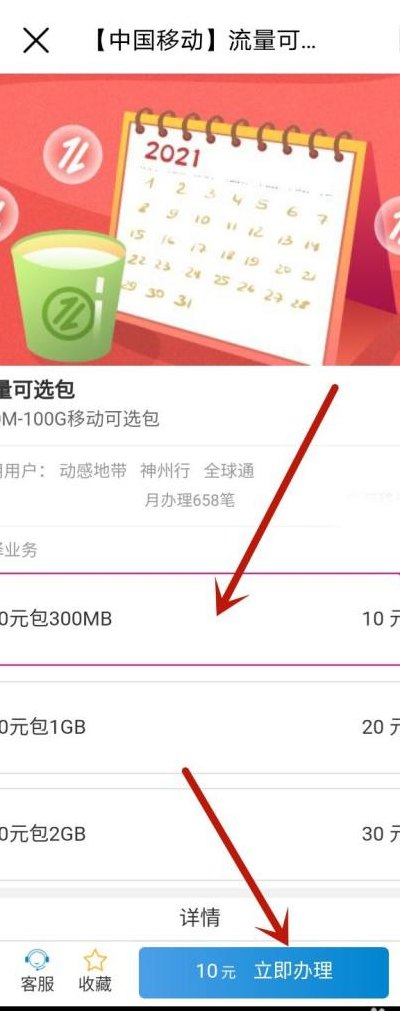Tap the 神州行 user brand label
The width and height of the screenshot is (400, 1011).
[165, 471]
